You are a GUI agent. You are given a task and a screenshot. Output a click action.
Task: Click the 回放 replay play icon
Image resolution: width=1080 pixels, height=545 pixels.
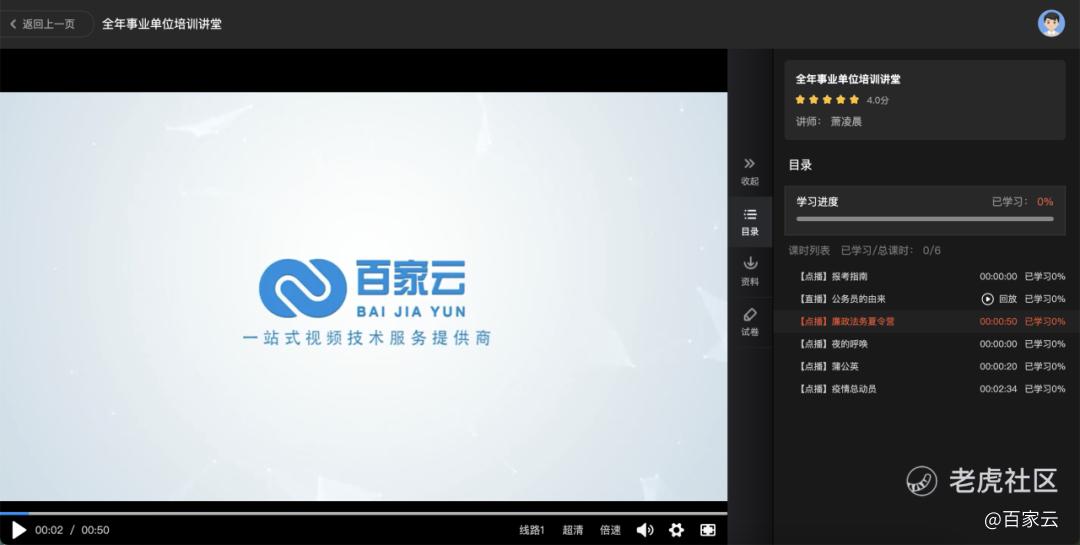988,299
